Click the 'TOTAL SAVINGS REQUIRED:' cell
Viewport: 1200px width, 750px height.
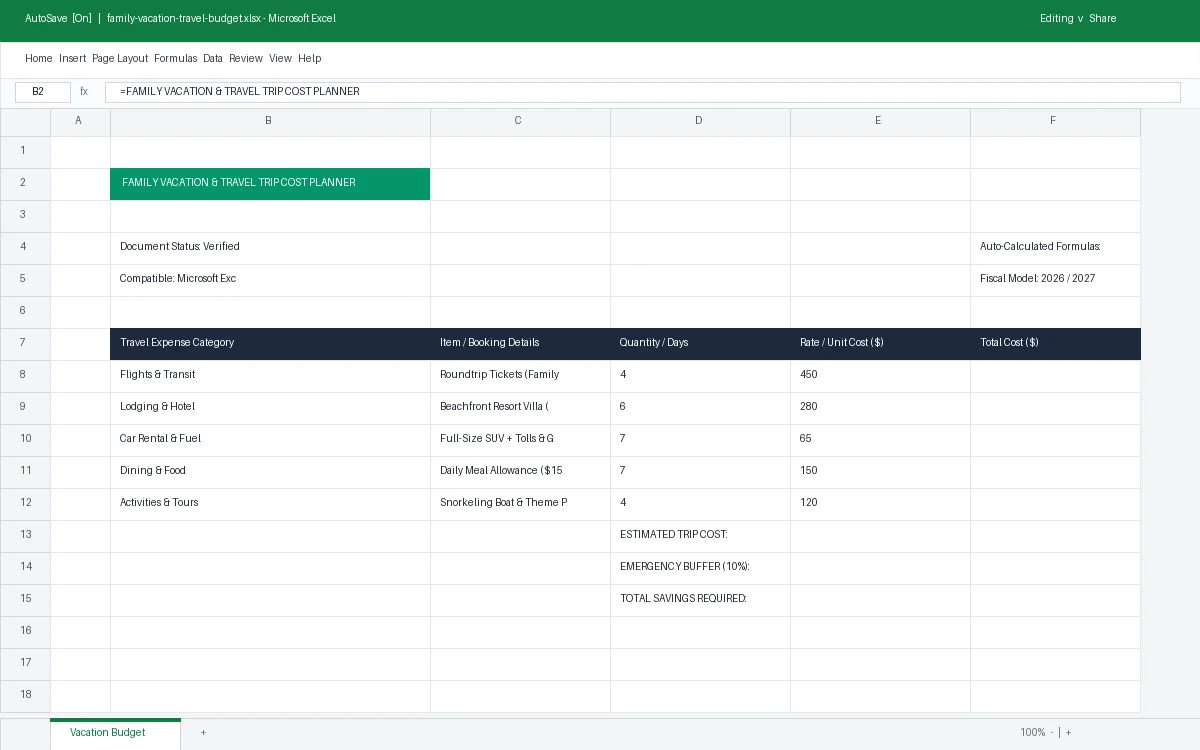click(x=700, y=600)
